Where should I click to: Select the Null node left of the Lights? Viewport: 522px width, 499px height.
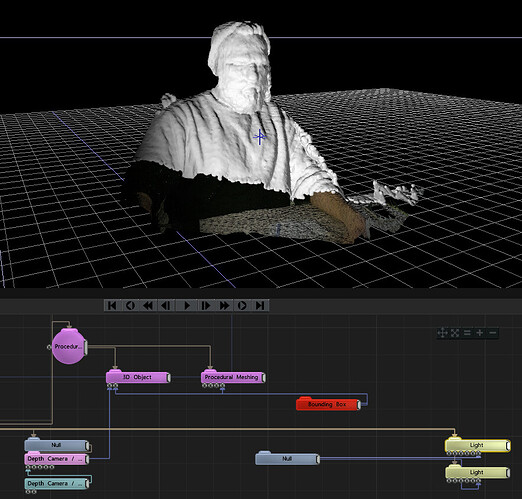click(x=286, y=459)
